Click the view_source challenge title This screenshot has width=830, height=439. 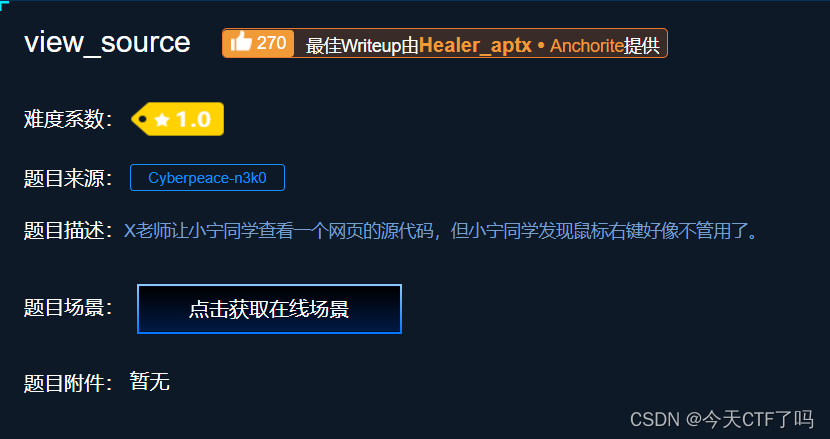107,42
